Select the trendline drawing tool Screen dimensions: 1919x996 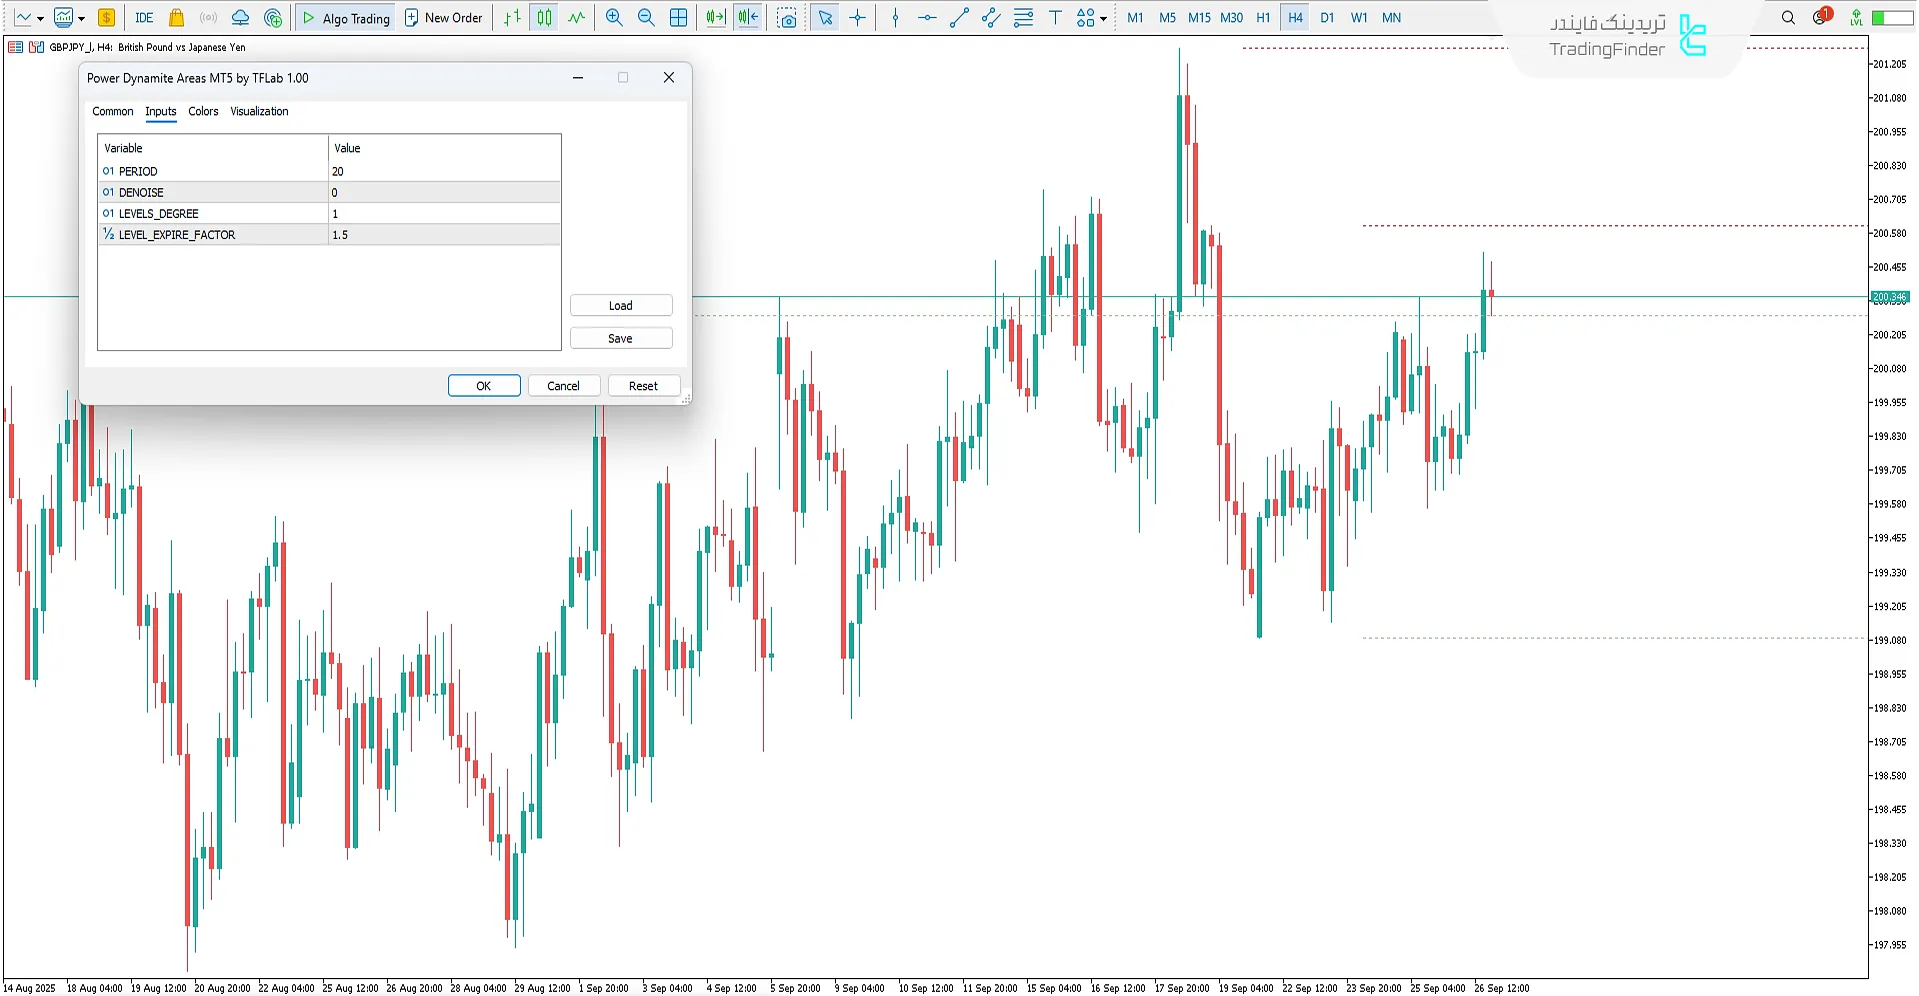[959, 18]
